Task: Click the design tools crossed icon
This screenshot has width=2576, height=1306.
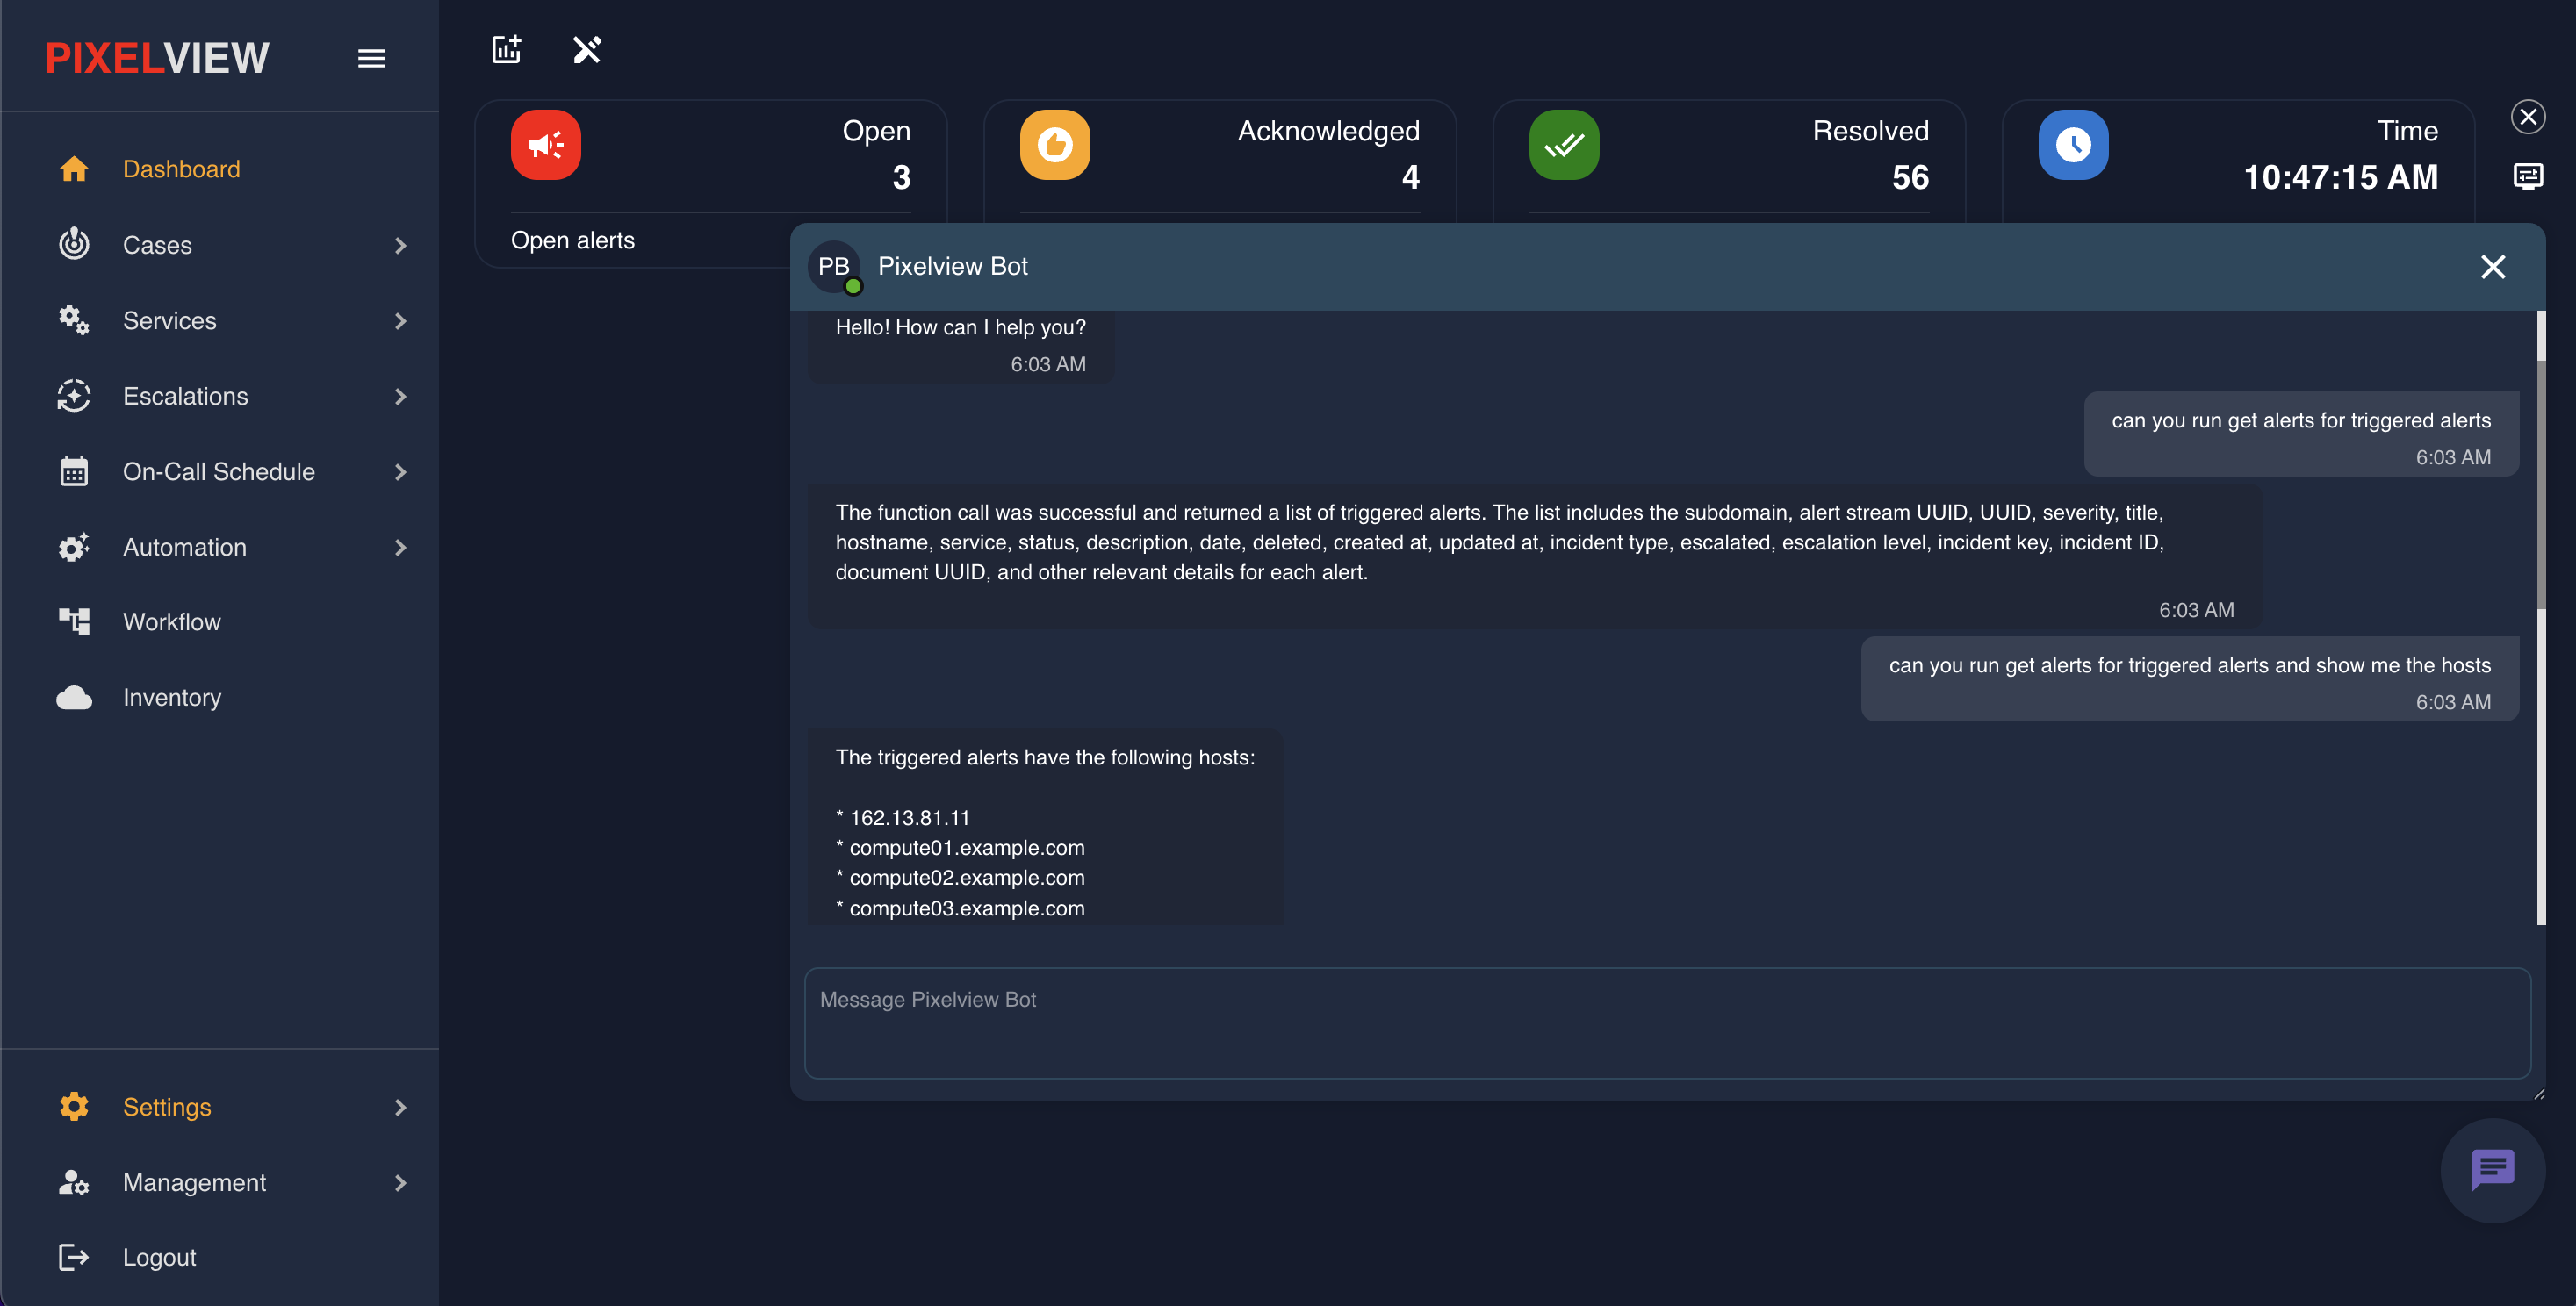Action: [587, 49]
